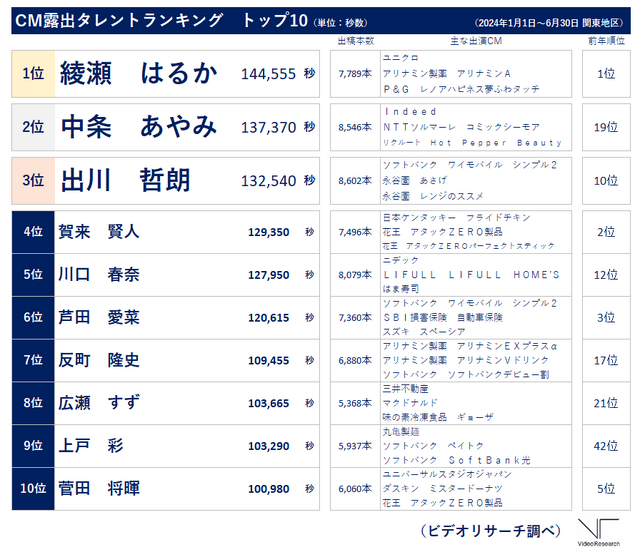
Task: Click the navy 4位 rank badge
Action: coord(33,232)
